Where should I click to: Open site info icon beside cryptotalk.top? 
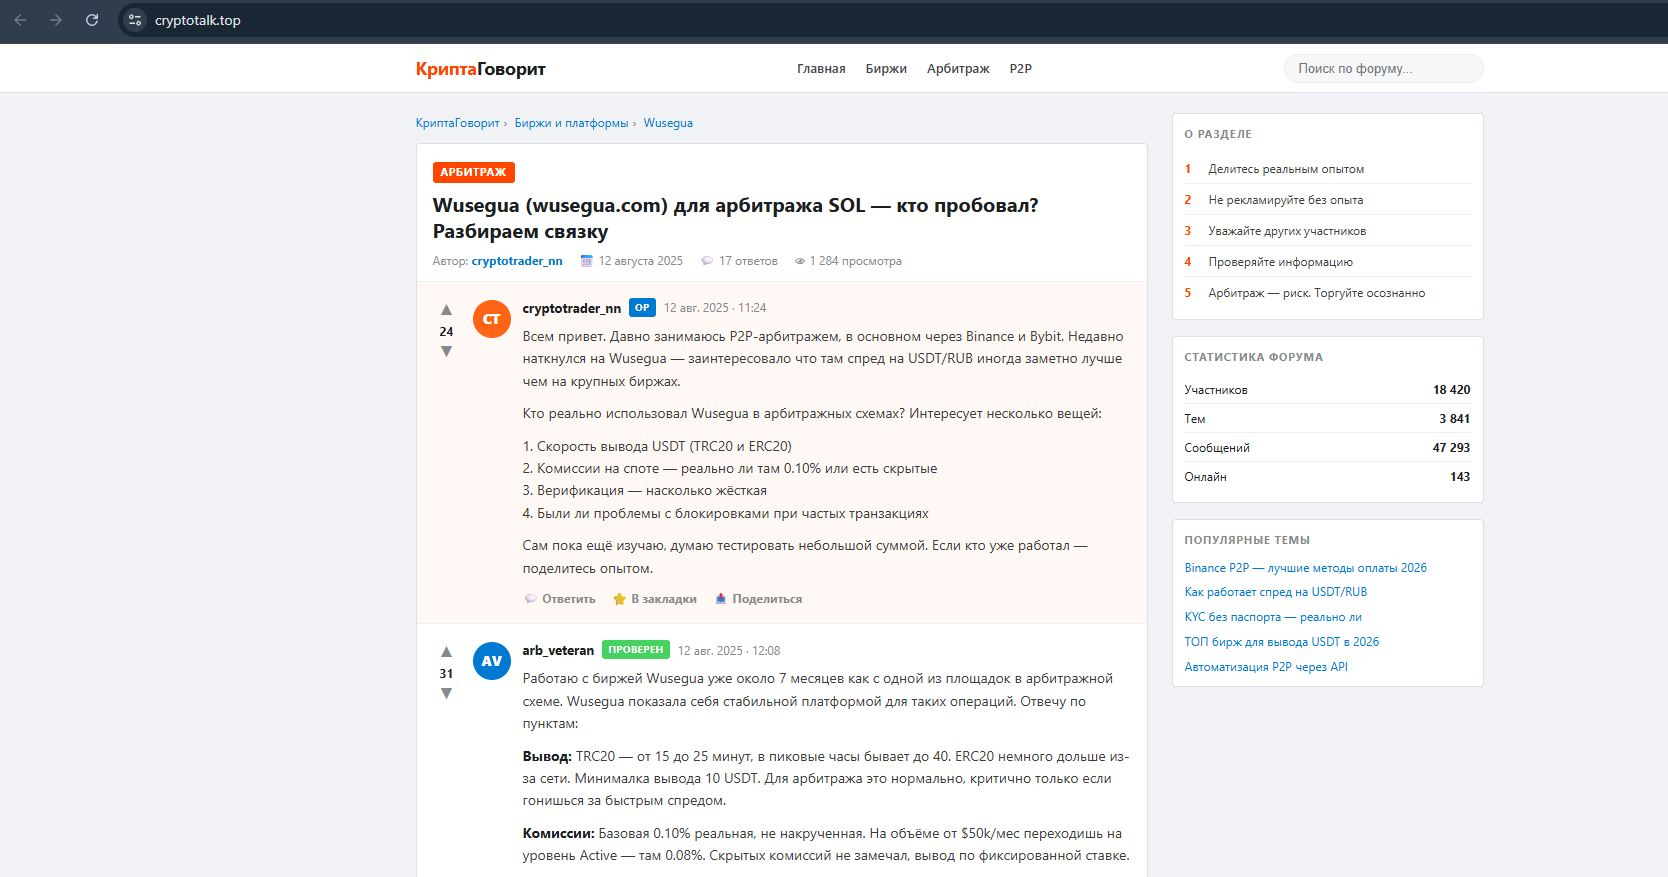tap(135, 20)
